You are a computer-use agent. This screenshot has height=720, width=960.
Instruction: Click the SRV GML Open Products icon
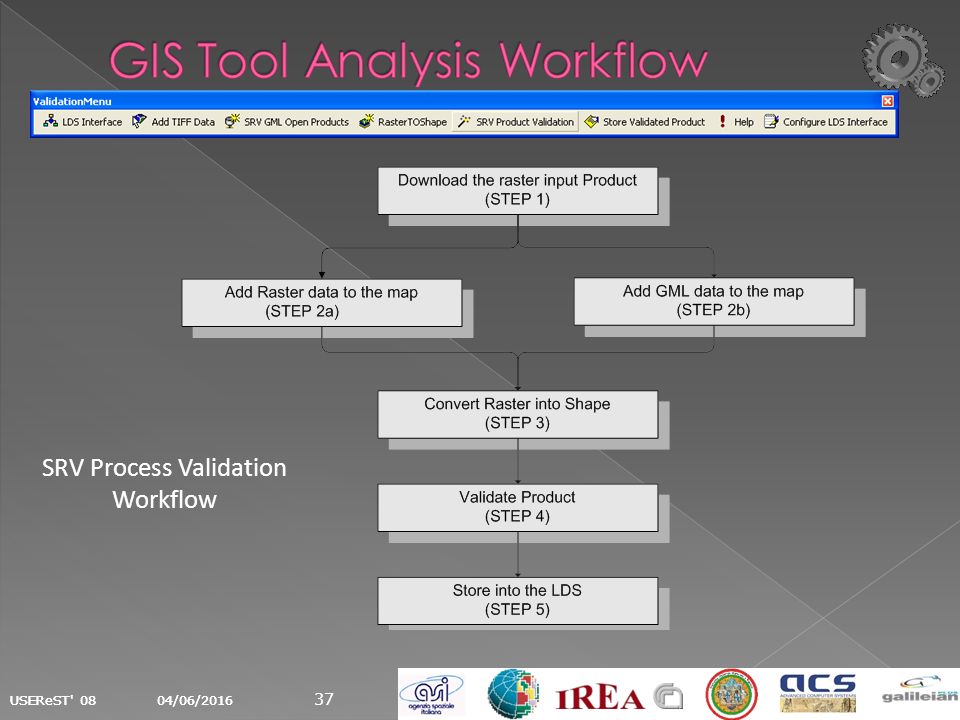232,121
